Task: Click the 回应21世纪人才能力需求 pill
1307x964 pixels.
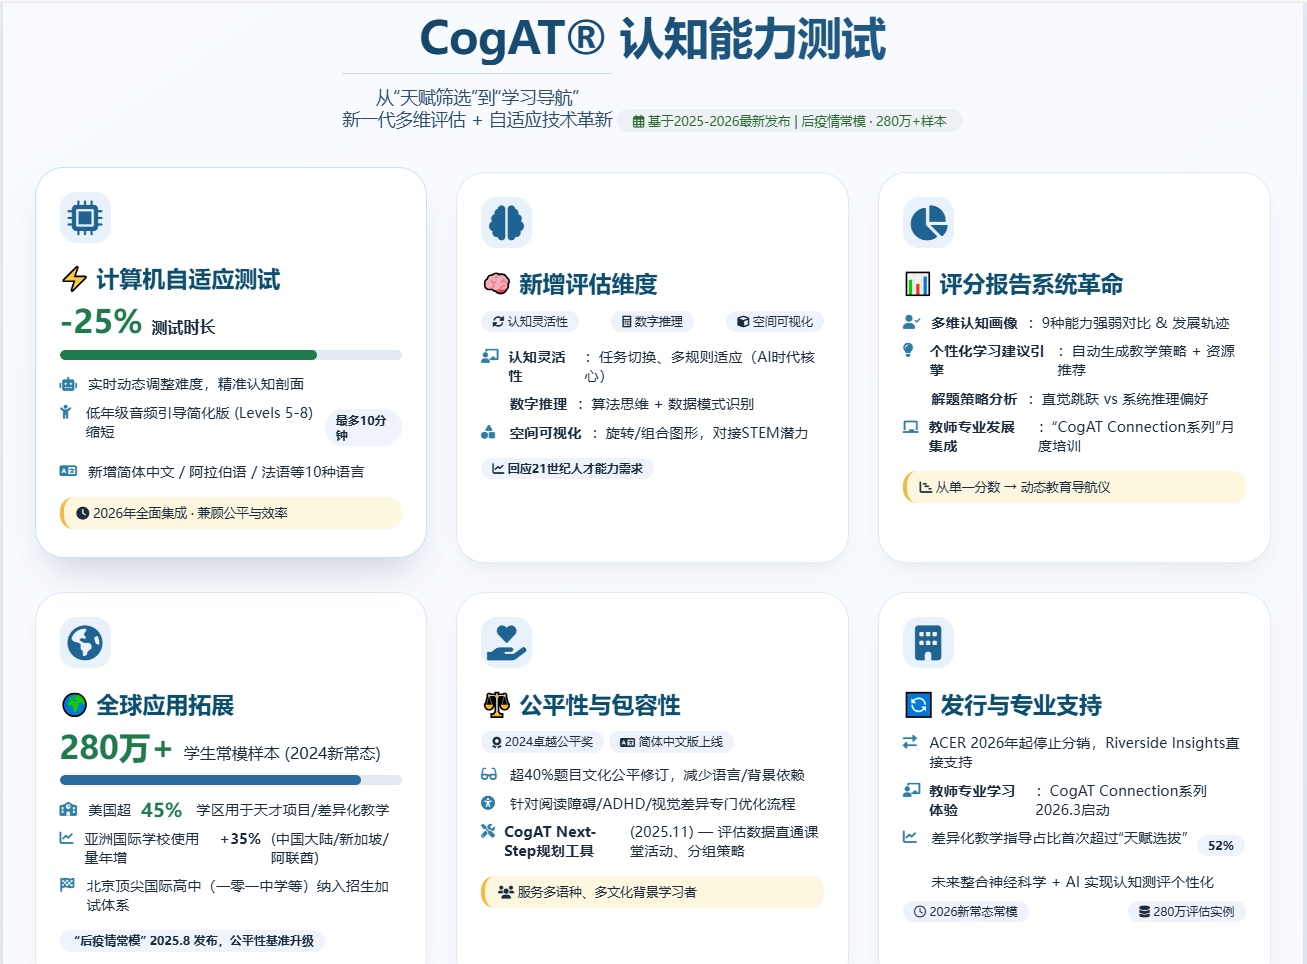Action: pyautogui.click(x=567, y=468)
